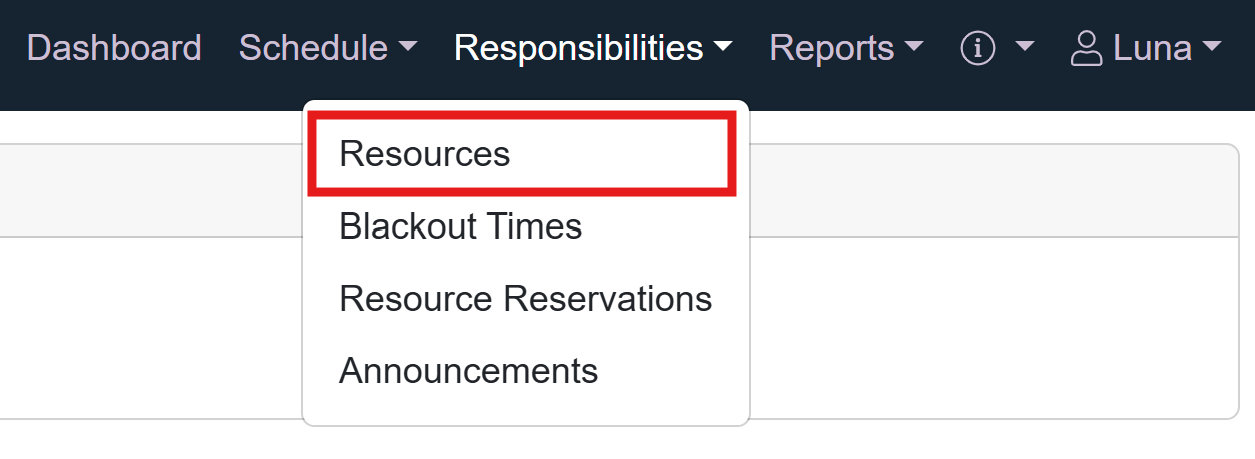Click the info circle icon
Viewport: 1255px width, 459px height.
pos(978,48)
